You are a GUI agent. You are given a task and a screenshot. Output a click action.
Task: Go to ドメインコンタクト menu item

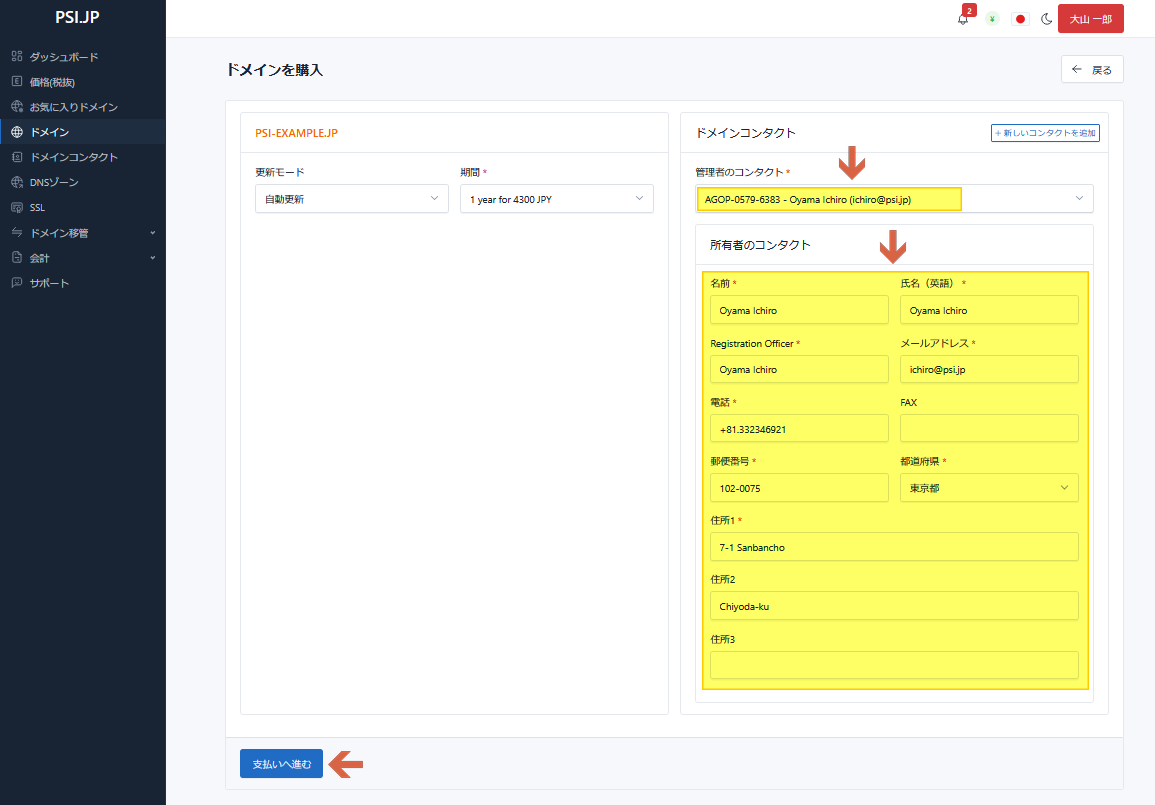73,157
